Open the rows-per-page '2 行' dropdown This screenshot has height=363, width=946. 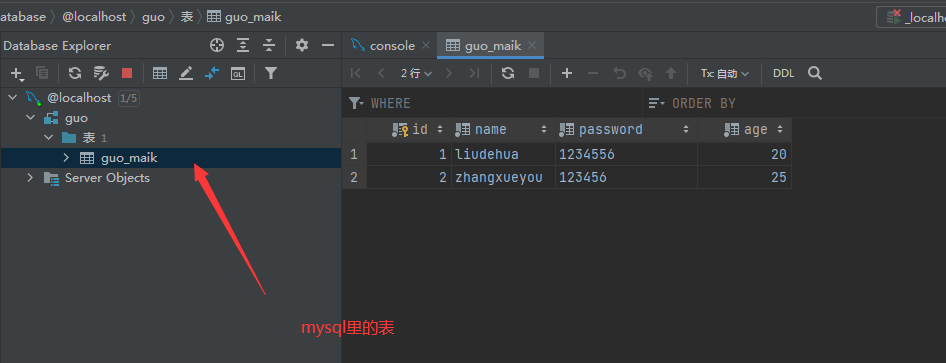pos(416,74)
